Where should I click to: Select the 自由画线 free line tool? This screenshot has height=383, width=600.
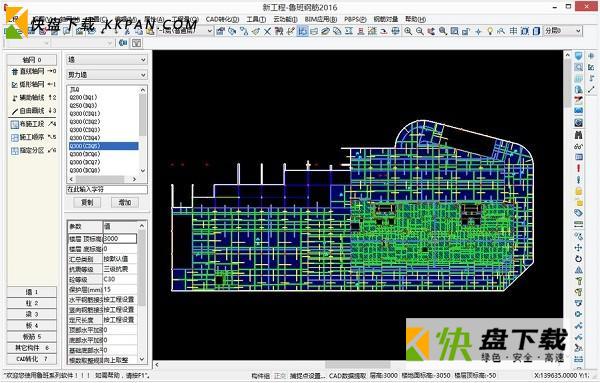click(32, 111)
